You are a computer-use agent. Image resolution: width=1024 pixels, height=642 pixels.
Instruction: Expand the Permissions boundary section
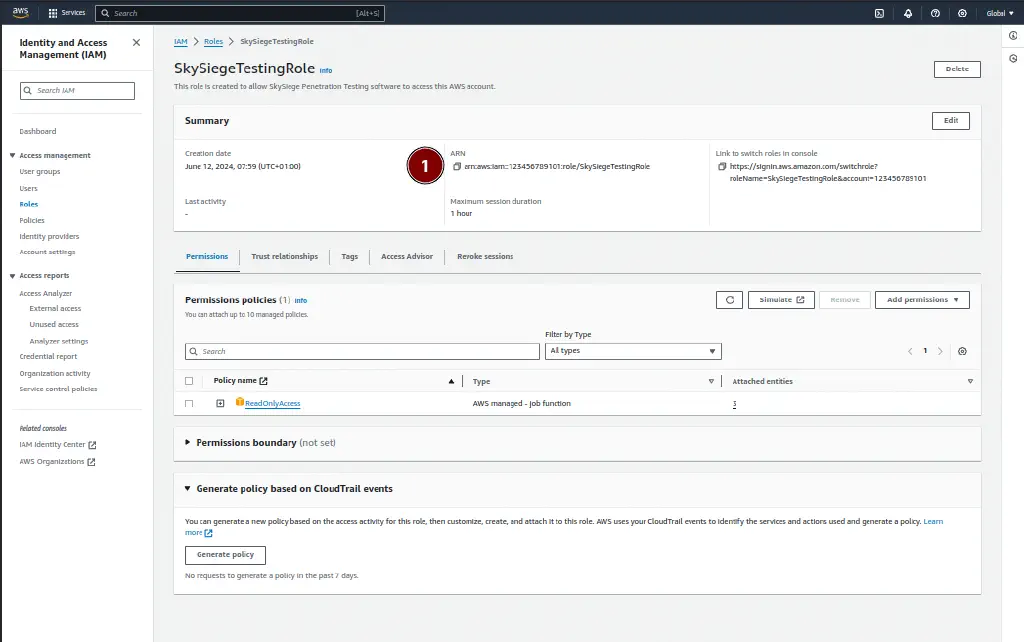[187, 442]
